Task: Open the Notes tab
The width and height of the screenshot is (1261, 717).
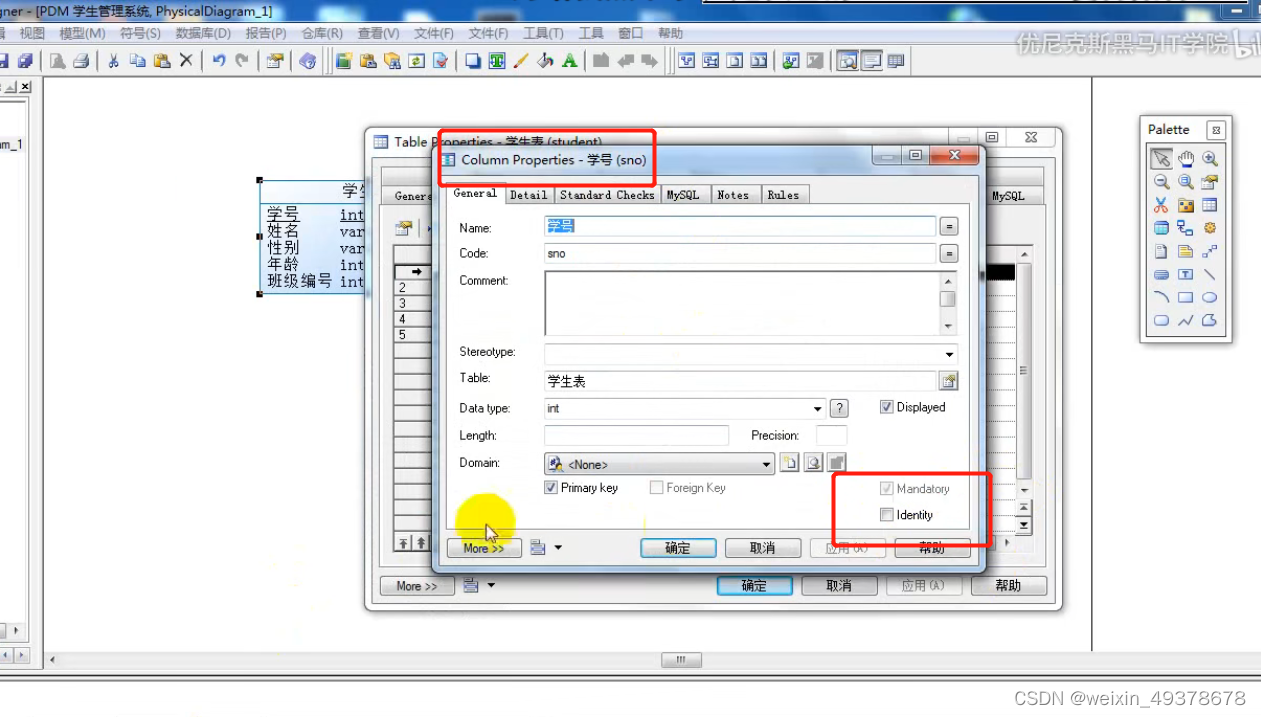Action: (733, 195)
